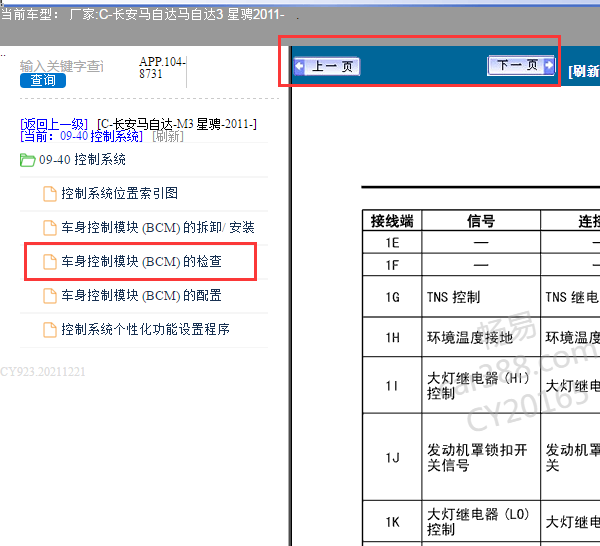The width and height of the screenshot is (600, 546).
Task: Open 车身控制模块 (BCM) 的检查
Action: (x=141, y=261)
